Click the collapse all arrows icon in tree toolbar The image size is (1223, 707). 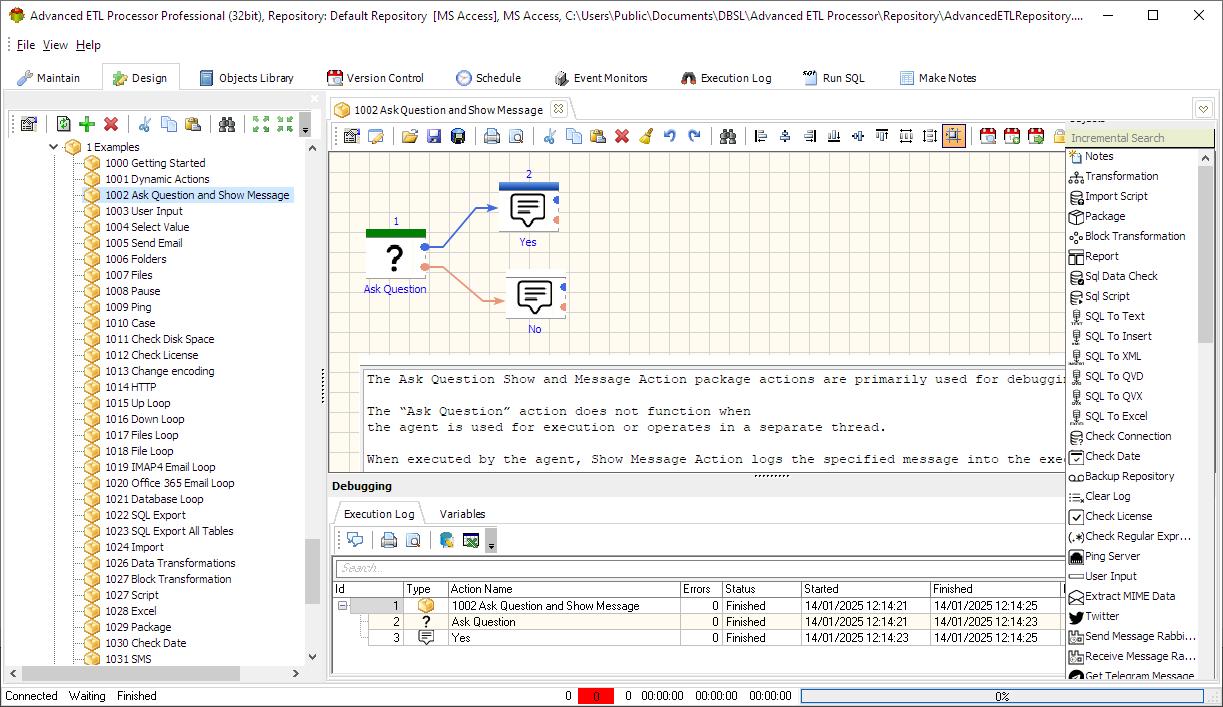285,124
